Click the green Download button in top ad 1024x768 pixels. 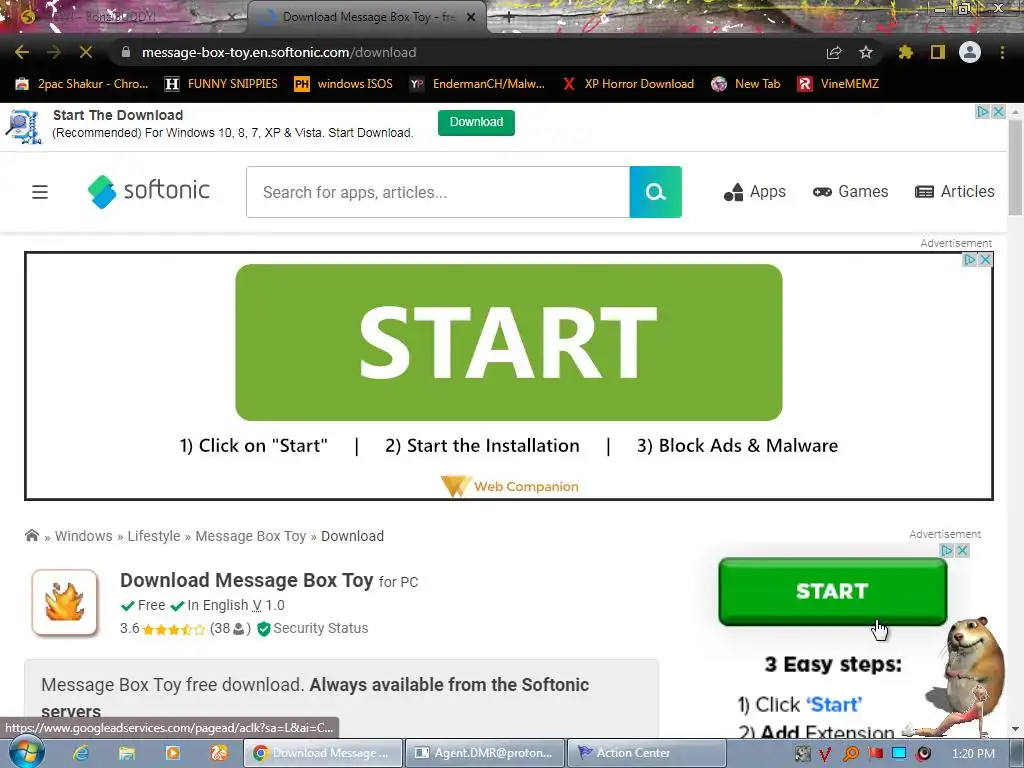476,122
